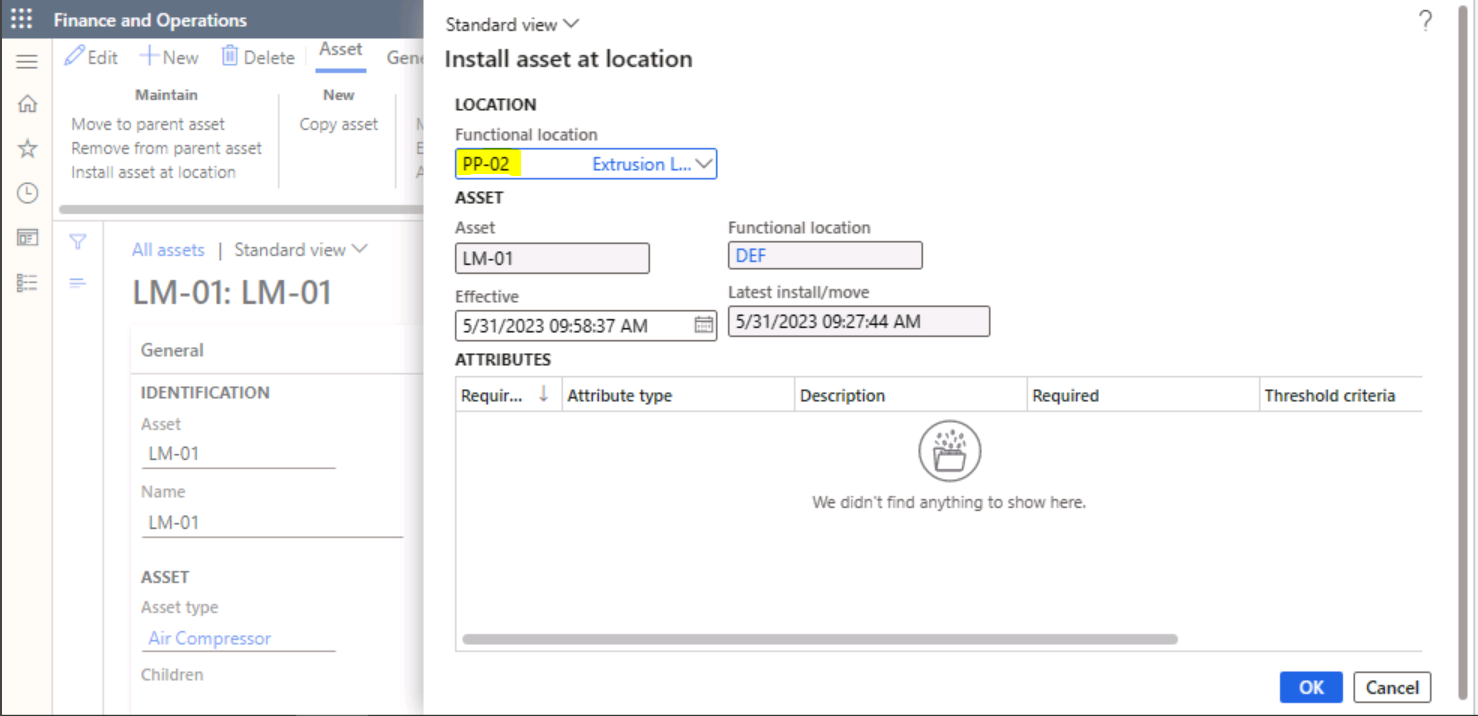Click the Asset LM-01 field in dialog
1478x716 pixels.
(552, 258)
